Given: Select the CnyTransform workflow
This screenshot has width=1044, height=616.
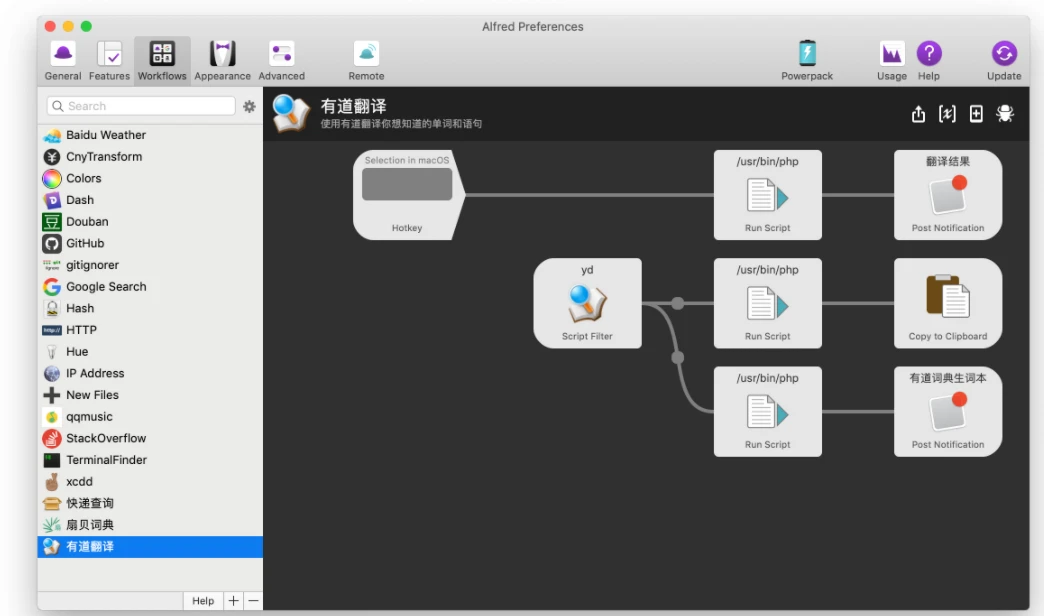Looking at the screenshot, I should coord(150,156).
